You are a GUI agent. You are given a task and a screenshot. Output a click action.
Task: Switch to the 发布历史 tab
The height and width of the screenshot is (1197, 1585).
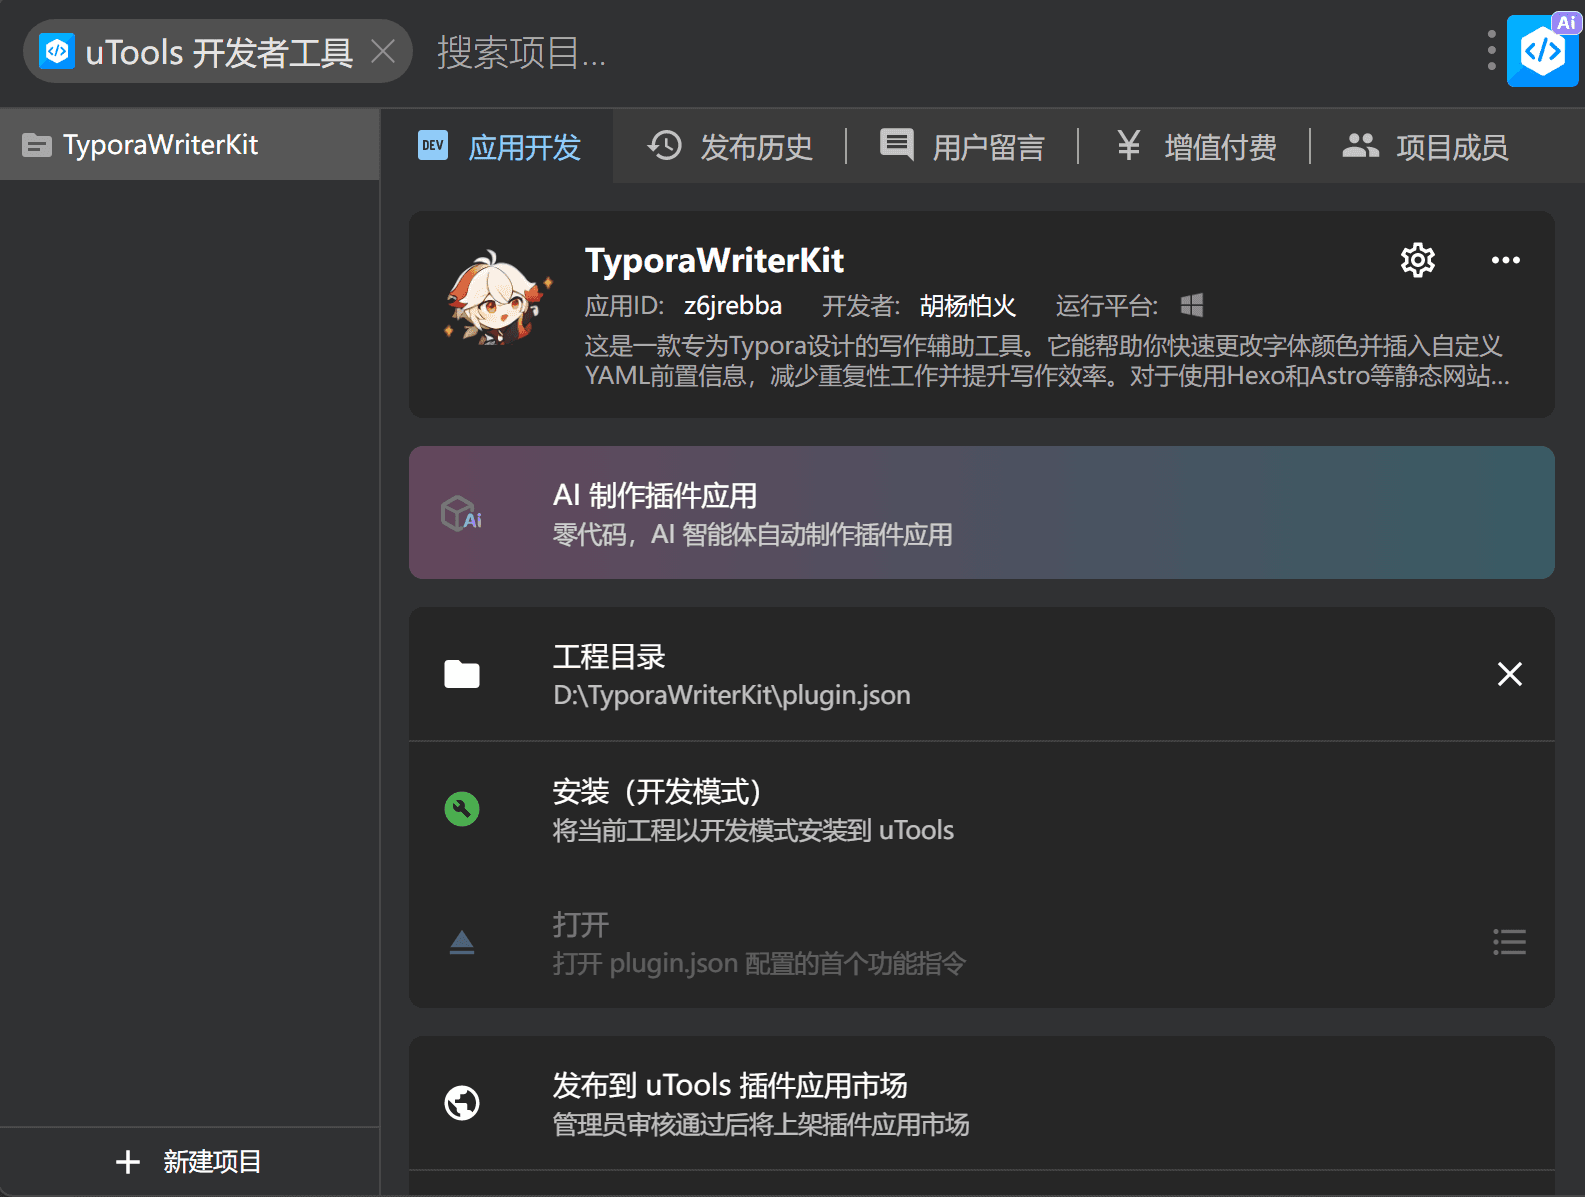730,147
